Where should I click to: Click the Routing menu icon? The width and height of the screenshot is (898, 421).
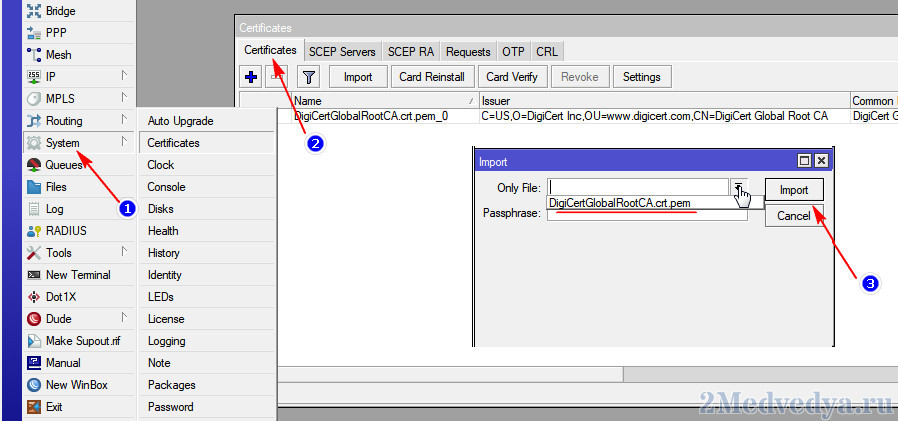[x=34, y=120]
